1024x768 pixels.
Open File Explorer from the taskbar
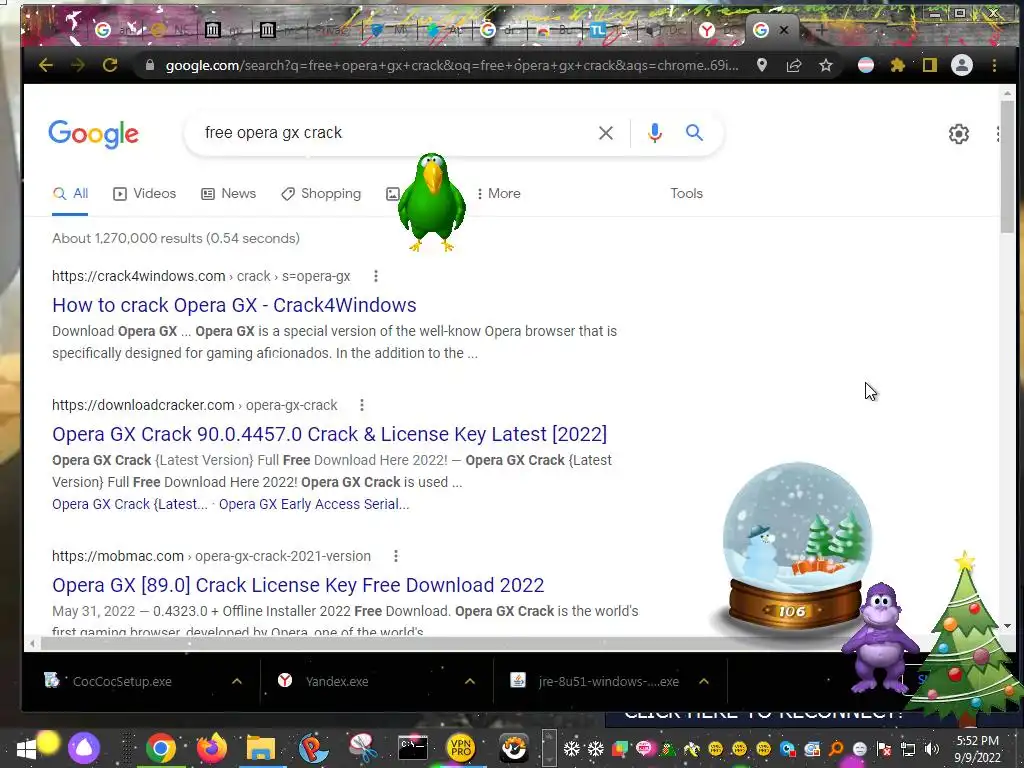(260, 748)
